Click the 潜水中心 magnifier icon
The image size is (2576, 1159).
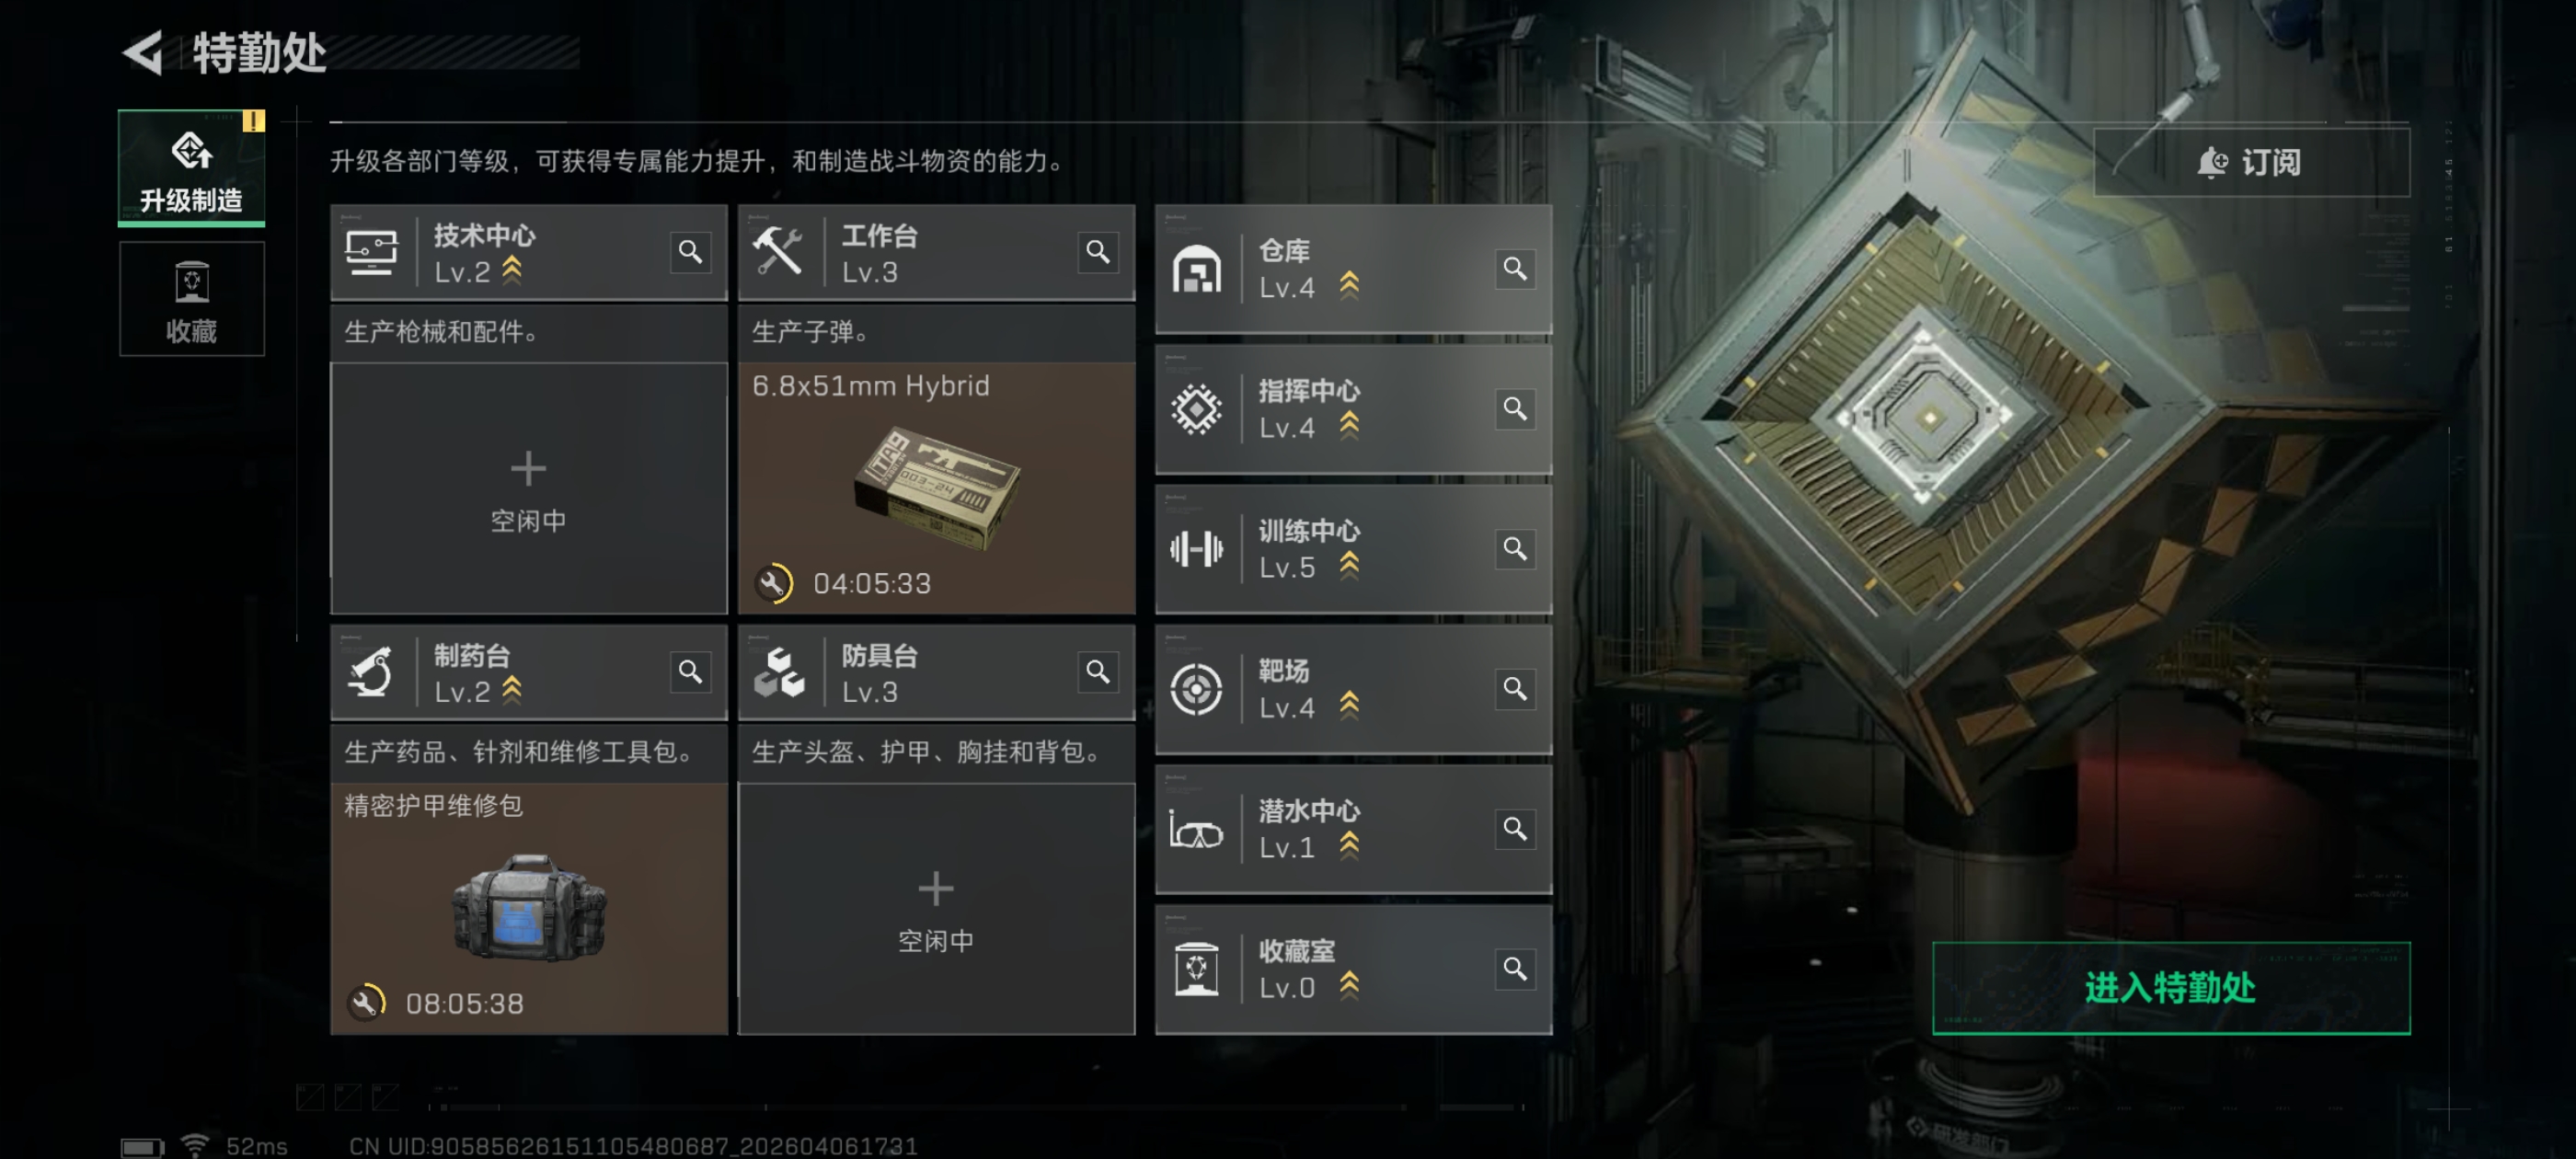1514,829
